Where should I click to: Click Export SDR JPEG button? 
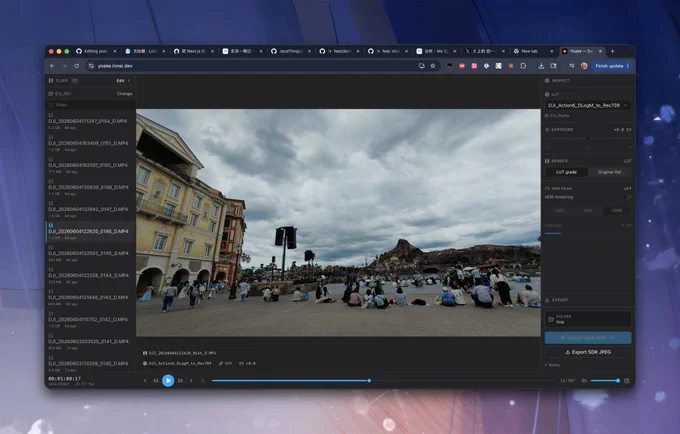click(588, 352)
